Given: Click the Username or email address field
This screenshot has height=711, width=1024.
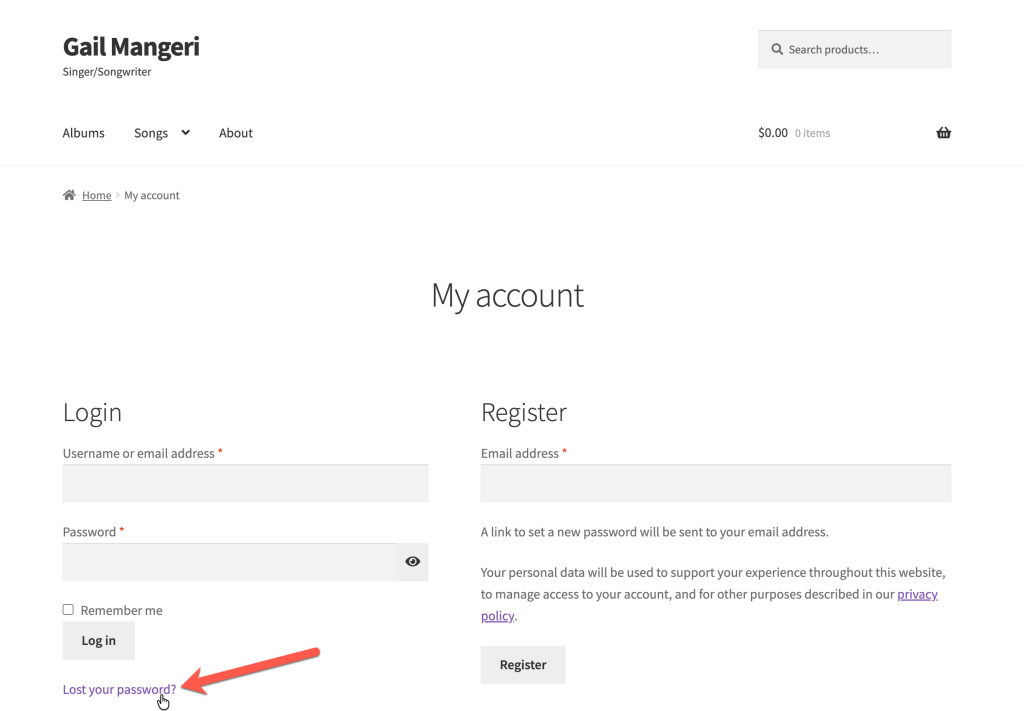Looking at the screenshot, I should [x=245, y=484].
